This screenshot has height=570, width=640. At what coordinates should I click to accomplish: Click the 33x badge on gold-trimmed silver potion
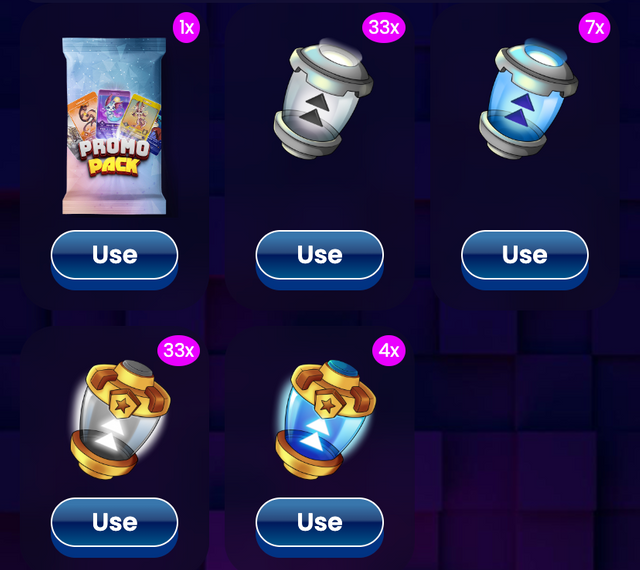[x=179, y=350]
